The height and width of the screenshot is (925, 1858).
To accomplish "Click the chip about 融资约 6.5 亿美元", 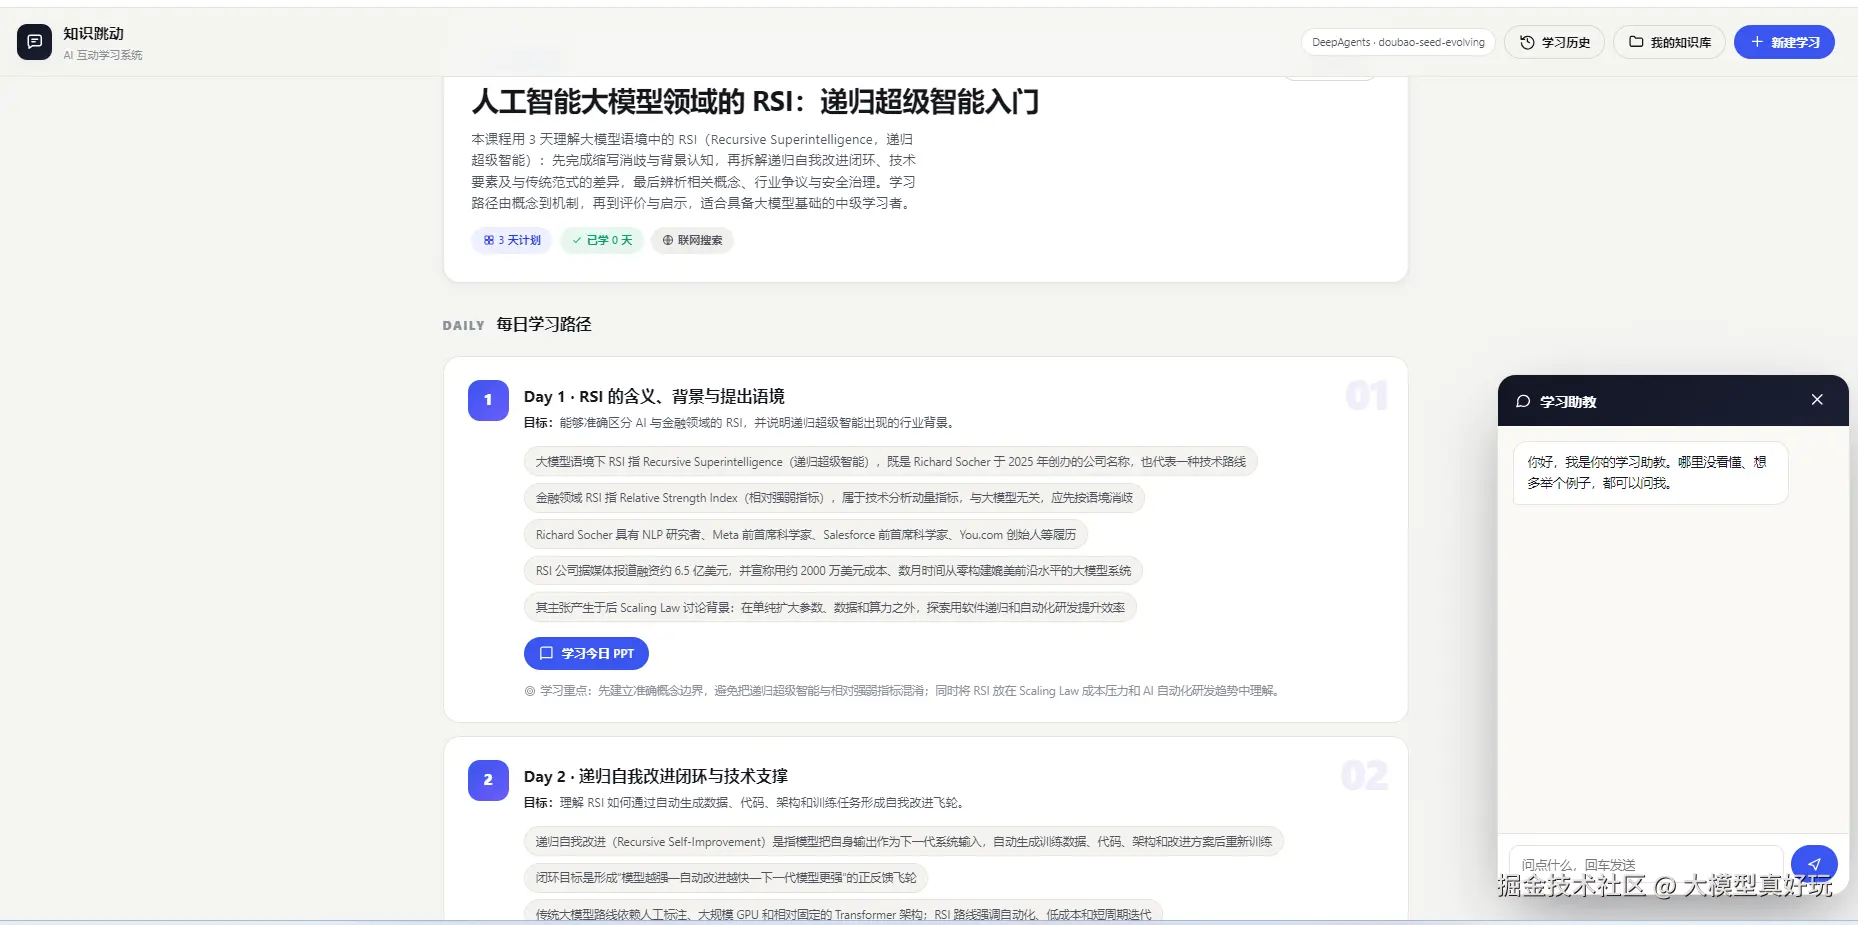I will [833, 571].
